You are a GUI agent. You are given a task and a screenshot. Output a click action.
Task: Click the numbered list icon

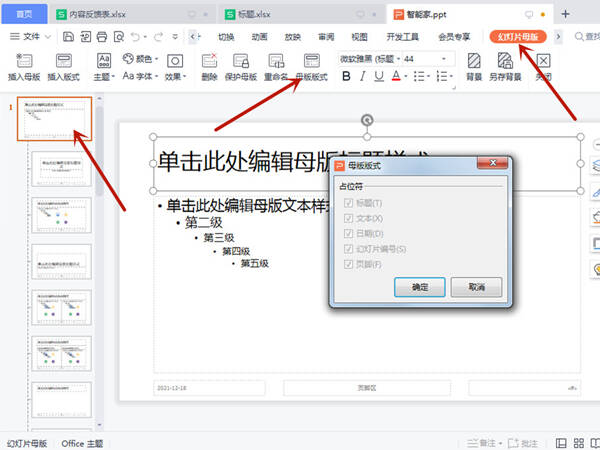[x=442, y=76]
